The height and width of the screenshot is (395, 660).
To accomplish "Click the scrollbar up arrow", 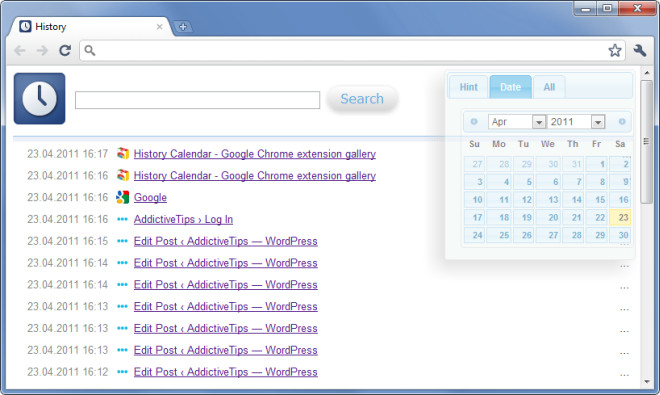I will click(x=647, y=73).
